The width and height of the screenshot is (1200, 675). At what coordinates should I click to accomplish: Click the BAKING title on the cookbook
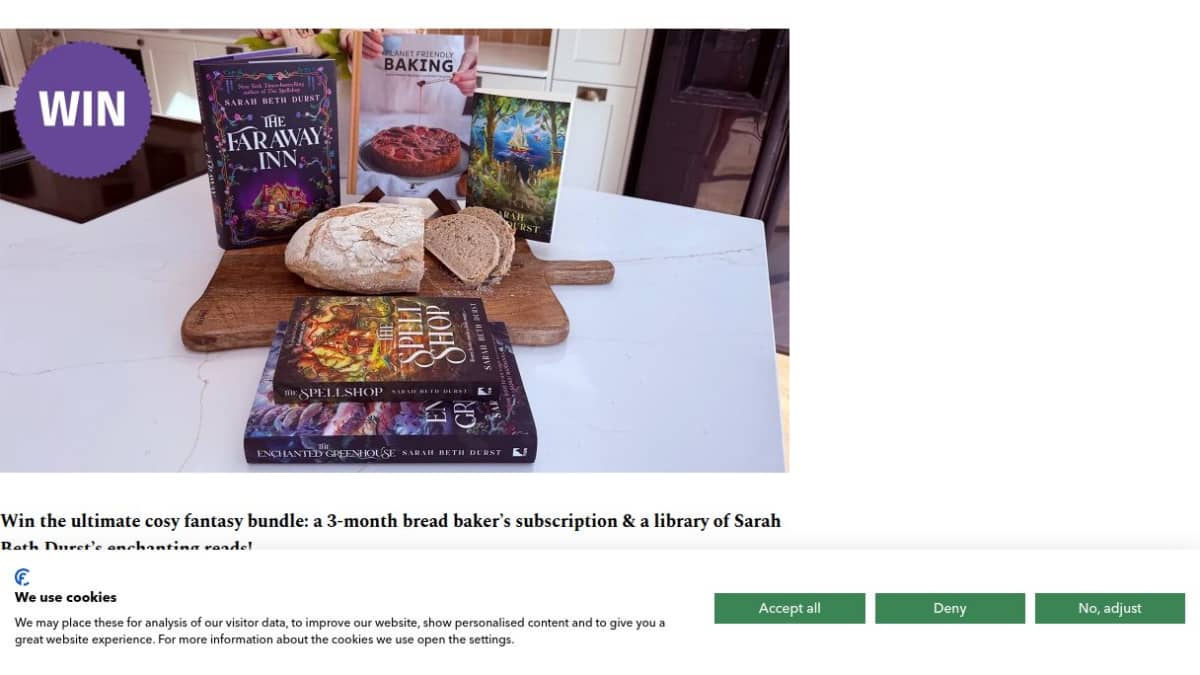[x=418, y=65]
